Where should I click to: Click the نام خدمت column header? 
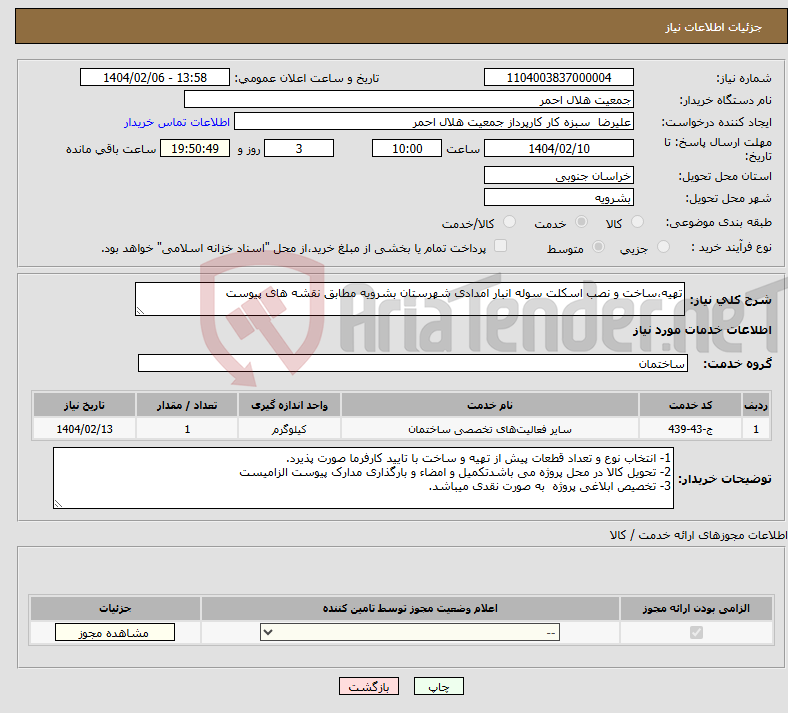[x=489, y=405]
